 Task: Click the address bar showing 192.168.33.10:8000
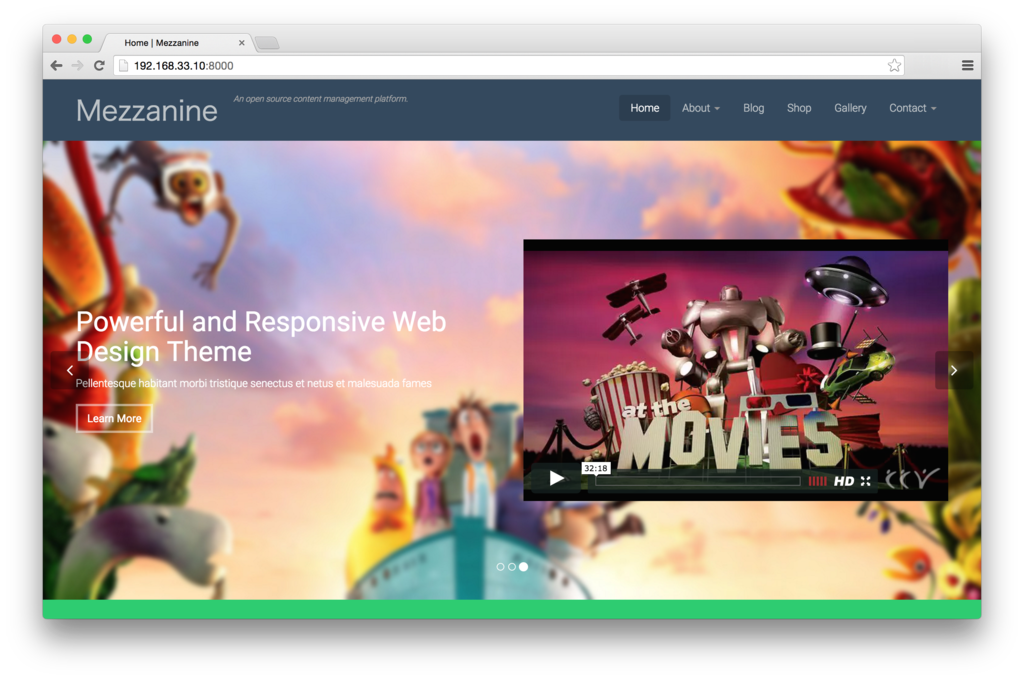[x=509, y=65]
